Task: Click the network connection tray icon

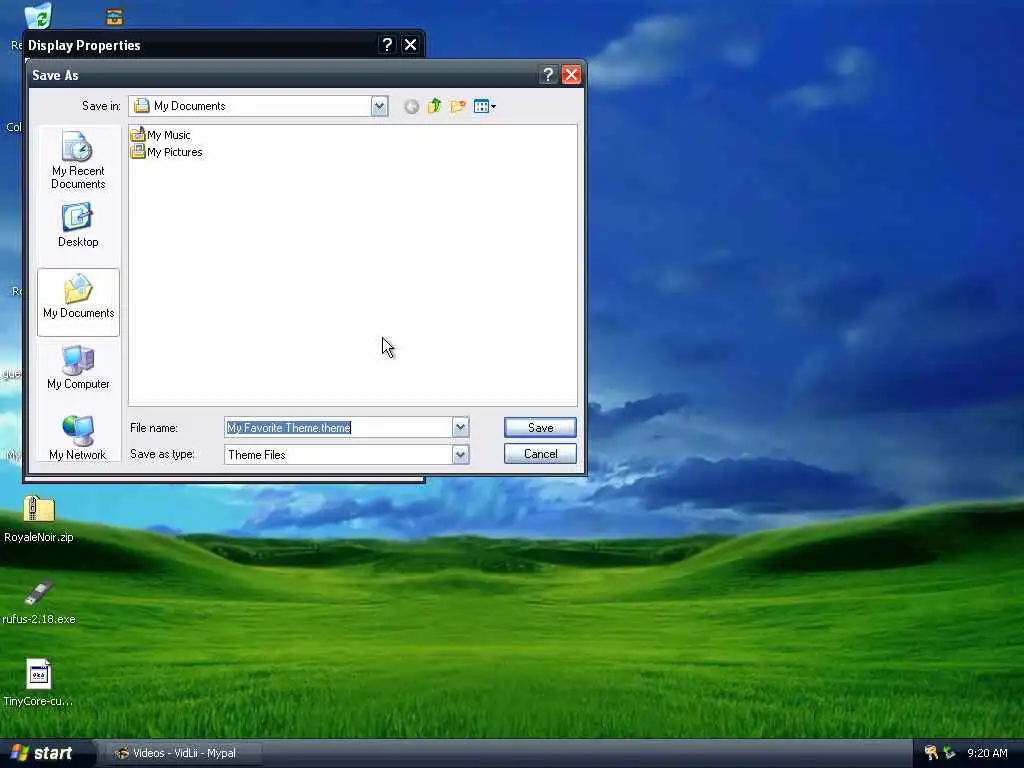Action: (949, 753)
